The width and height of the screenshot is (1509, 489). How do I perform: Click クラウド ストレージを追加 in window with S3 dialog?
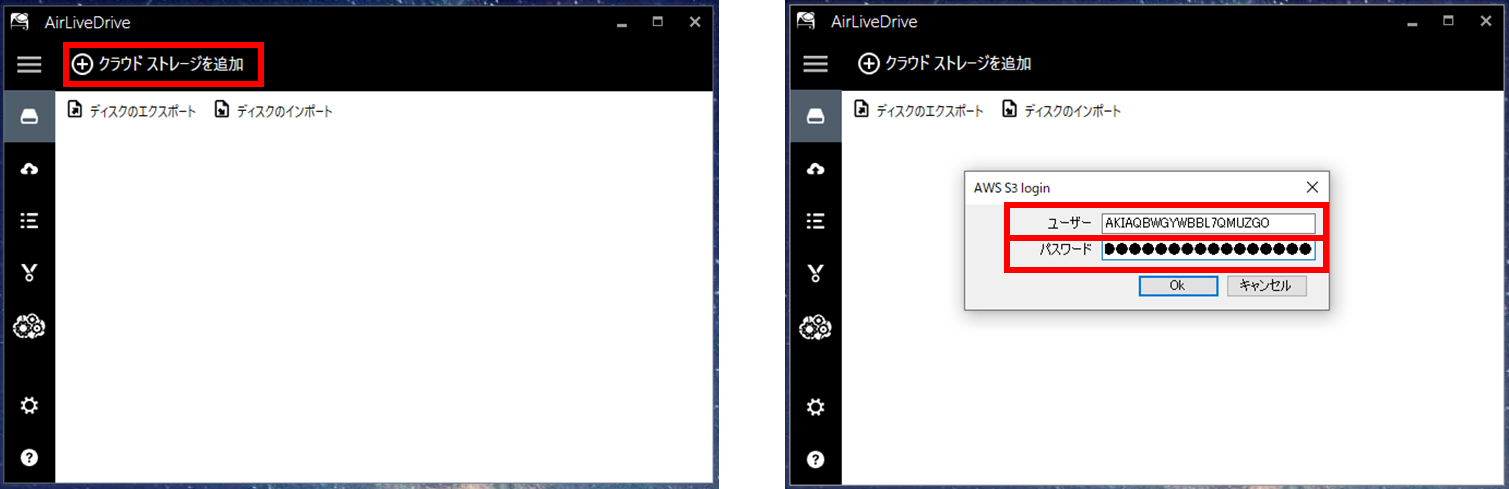click(945, 64)
